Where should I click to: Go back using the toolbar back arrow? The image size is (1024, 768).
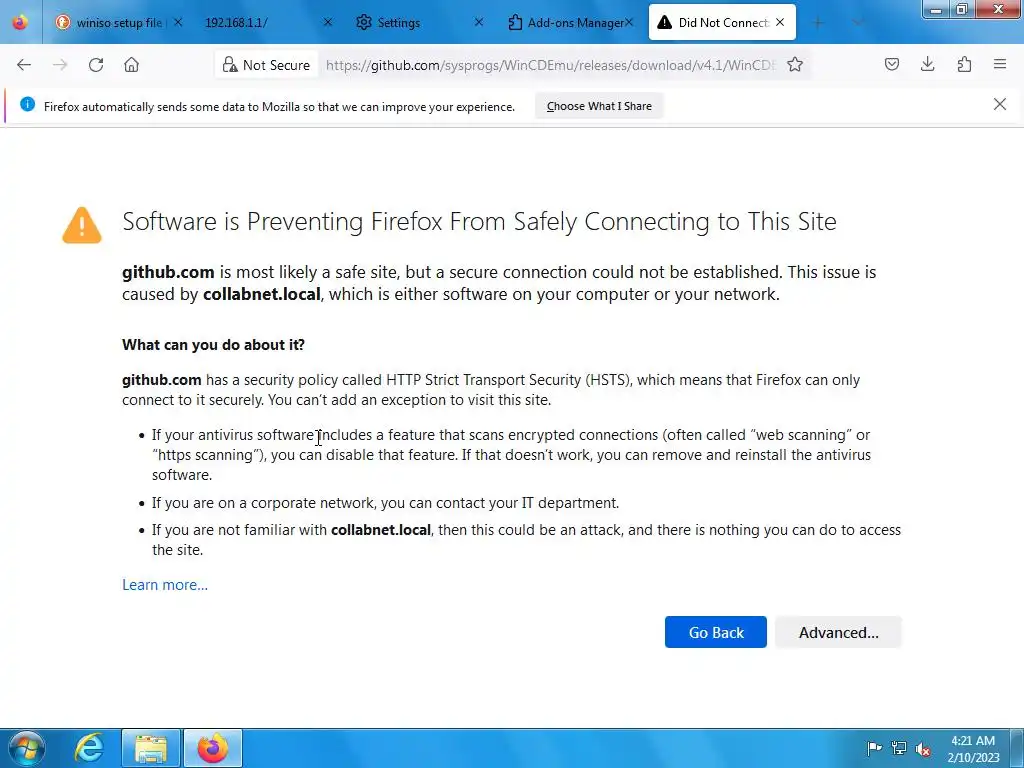click(24, 65)
